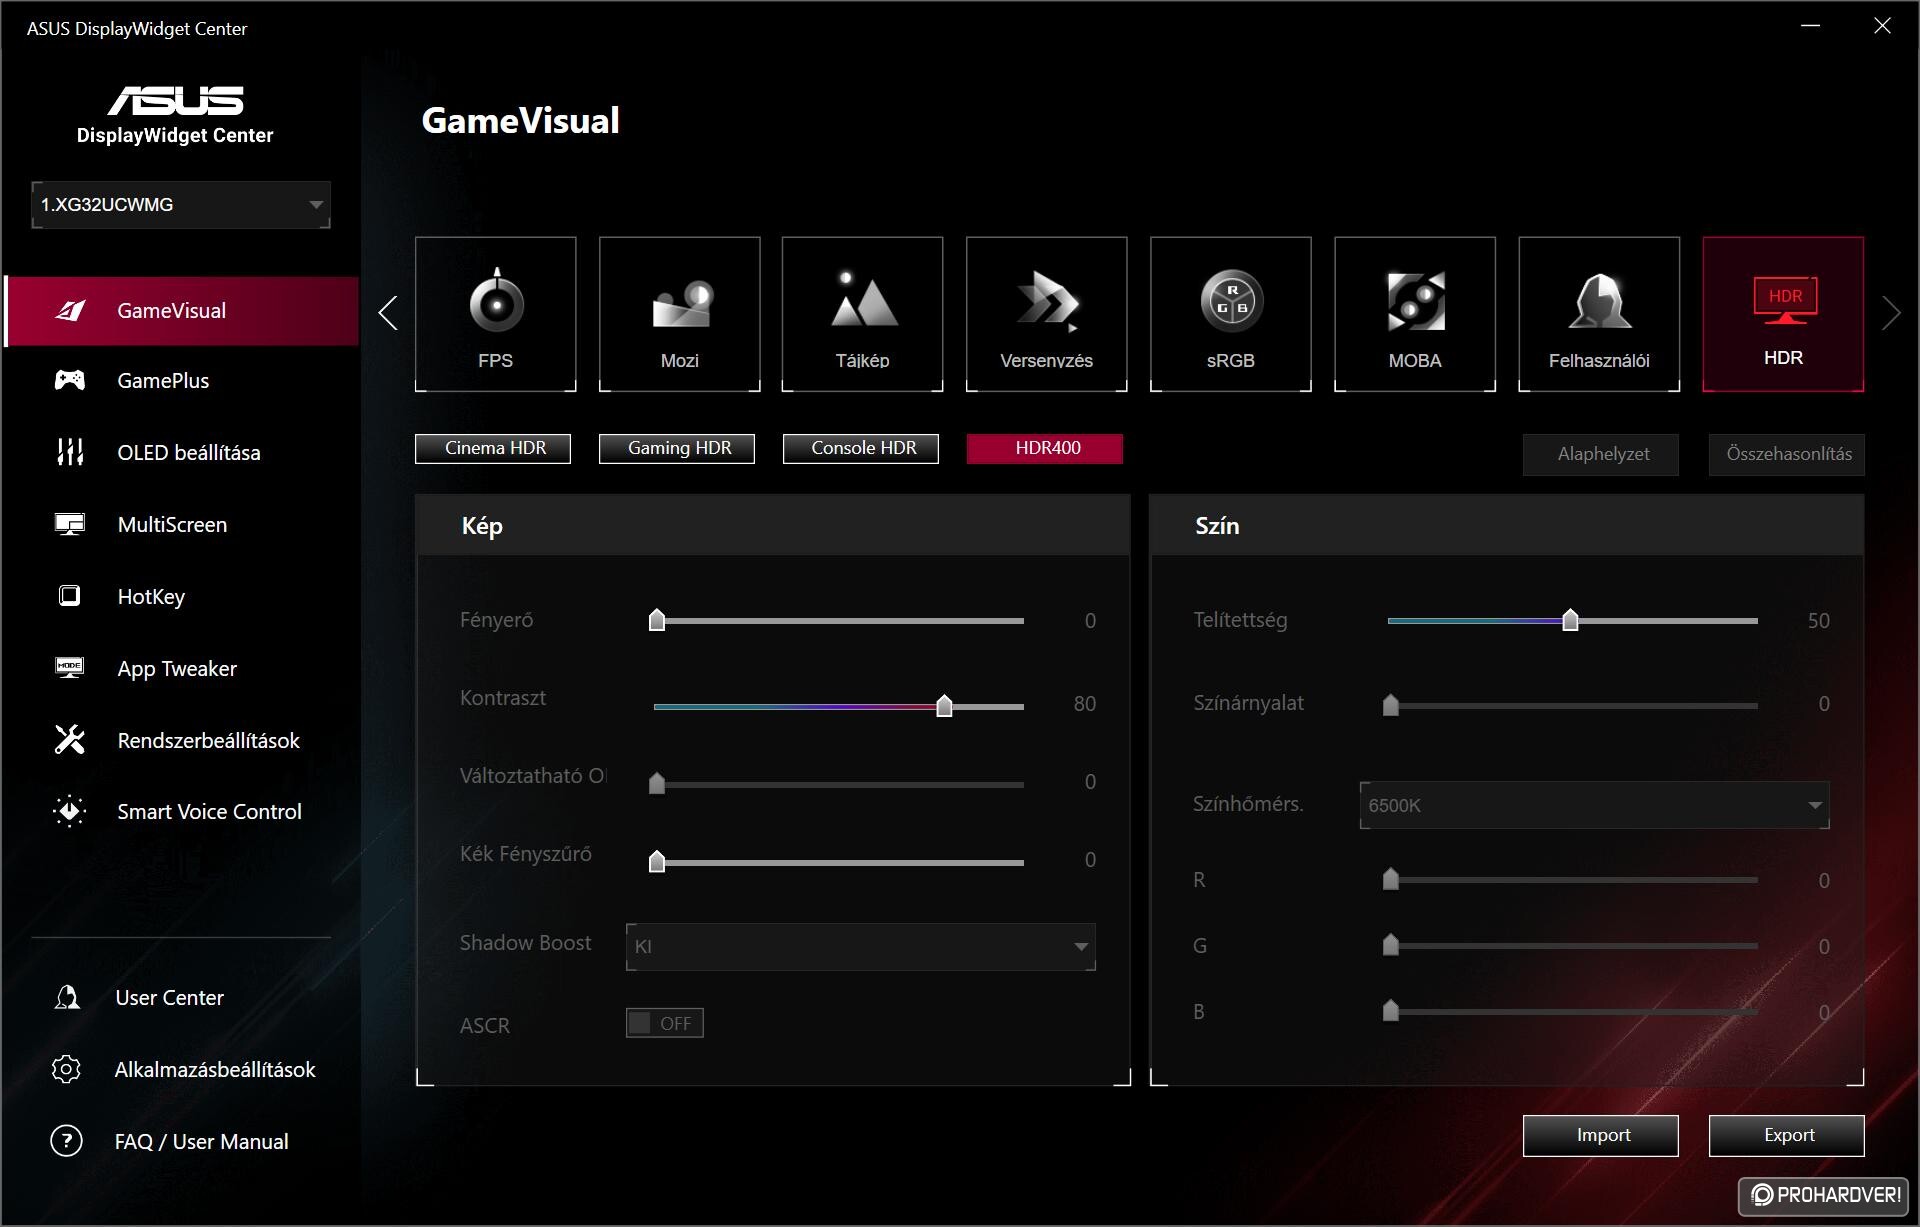Viewport: 1920px width, 1227px height.
Task: Click the Színárnyalat slider handle
Action: click(1391, 705)
